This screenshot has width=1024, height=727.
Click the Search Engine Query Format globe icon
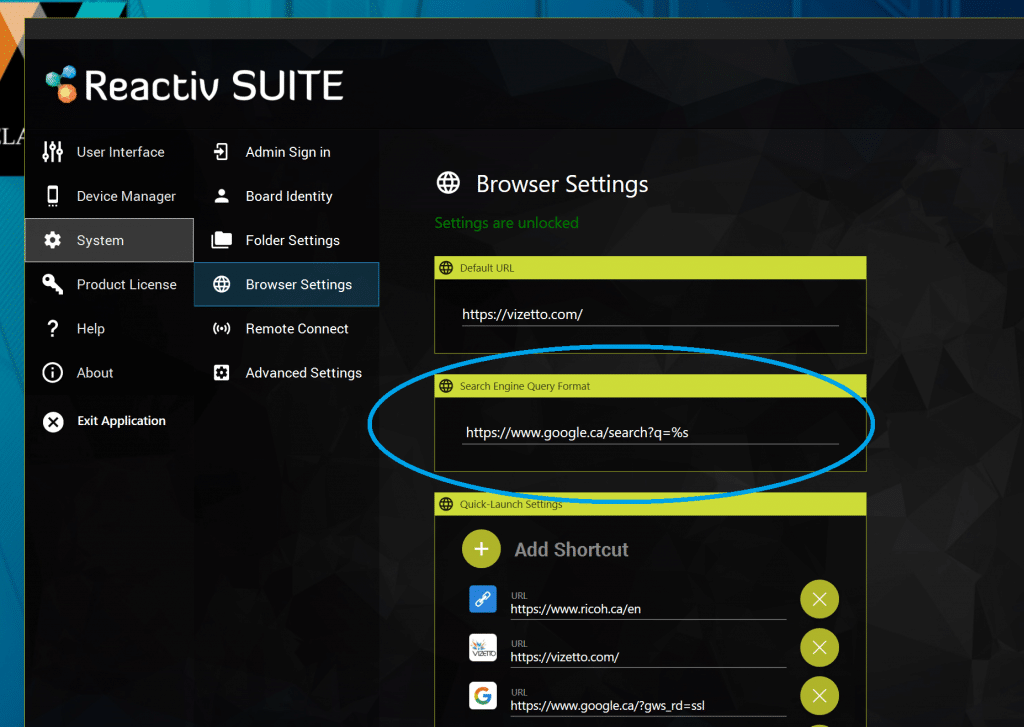(446, 386)
